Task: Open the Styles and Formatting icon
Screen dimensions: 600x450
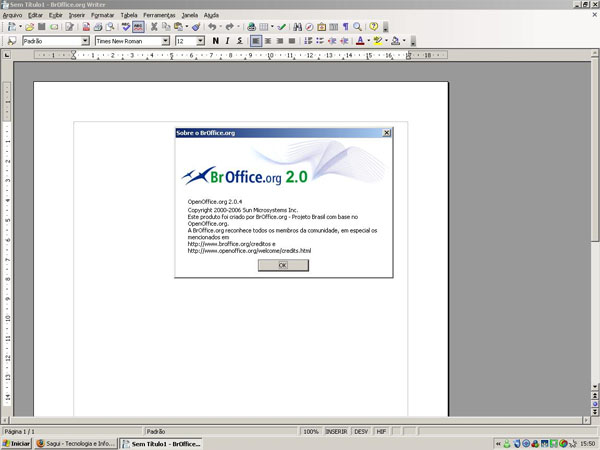Action: (x=12, y=41)
